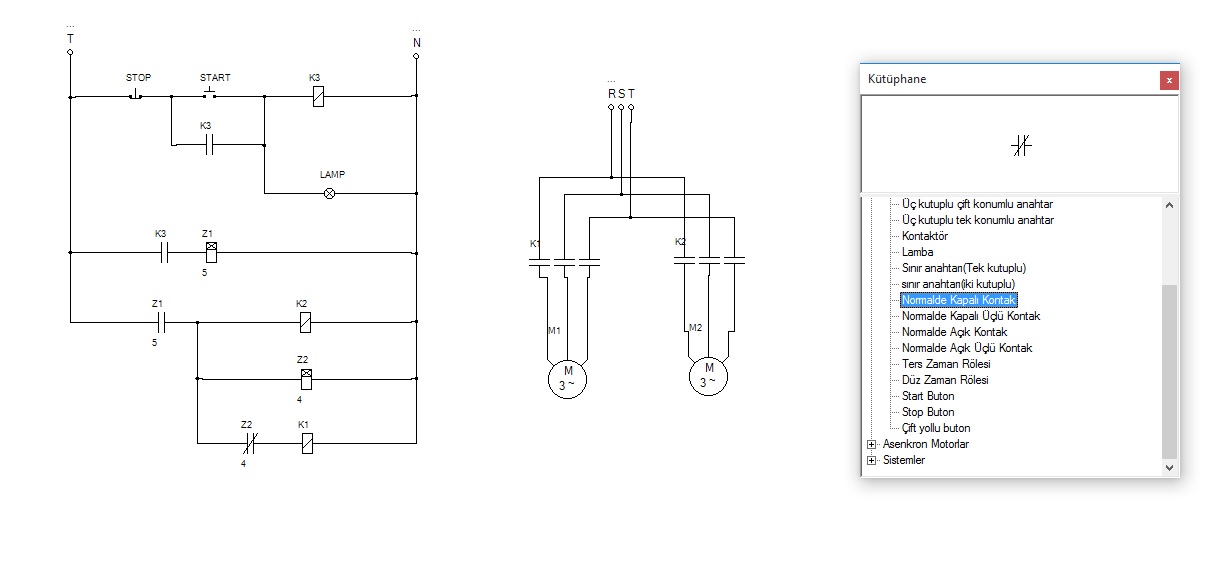Select the K2 three-pole power contact
Screen dimensions: 1229x577
point(708,259)
